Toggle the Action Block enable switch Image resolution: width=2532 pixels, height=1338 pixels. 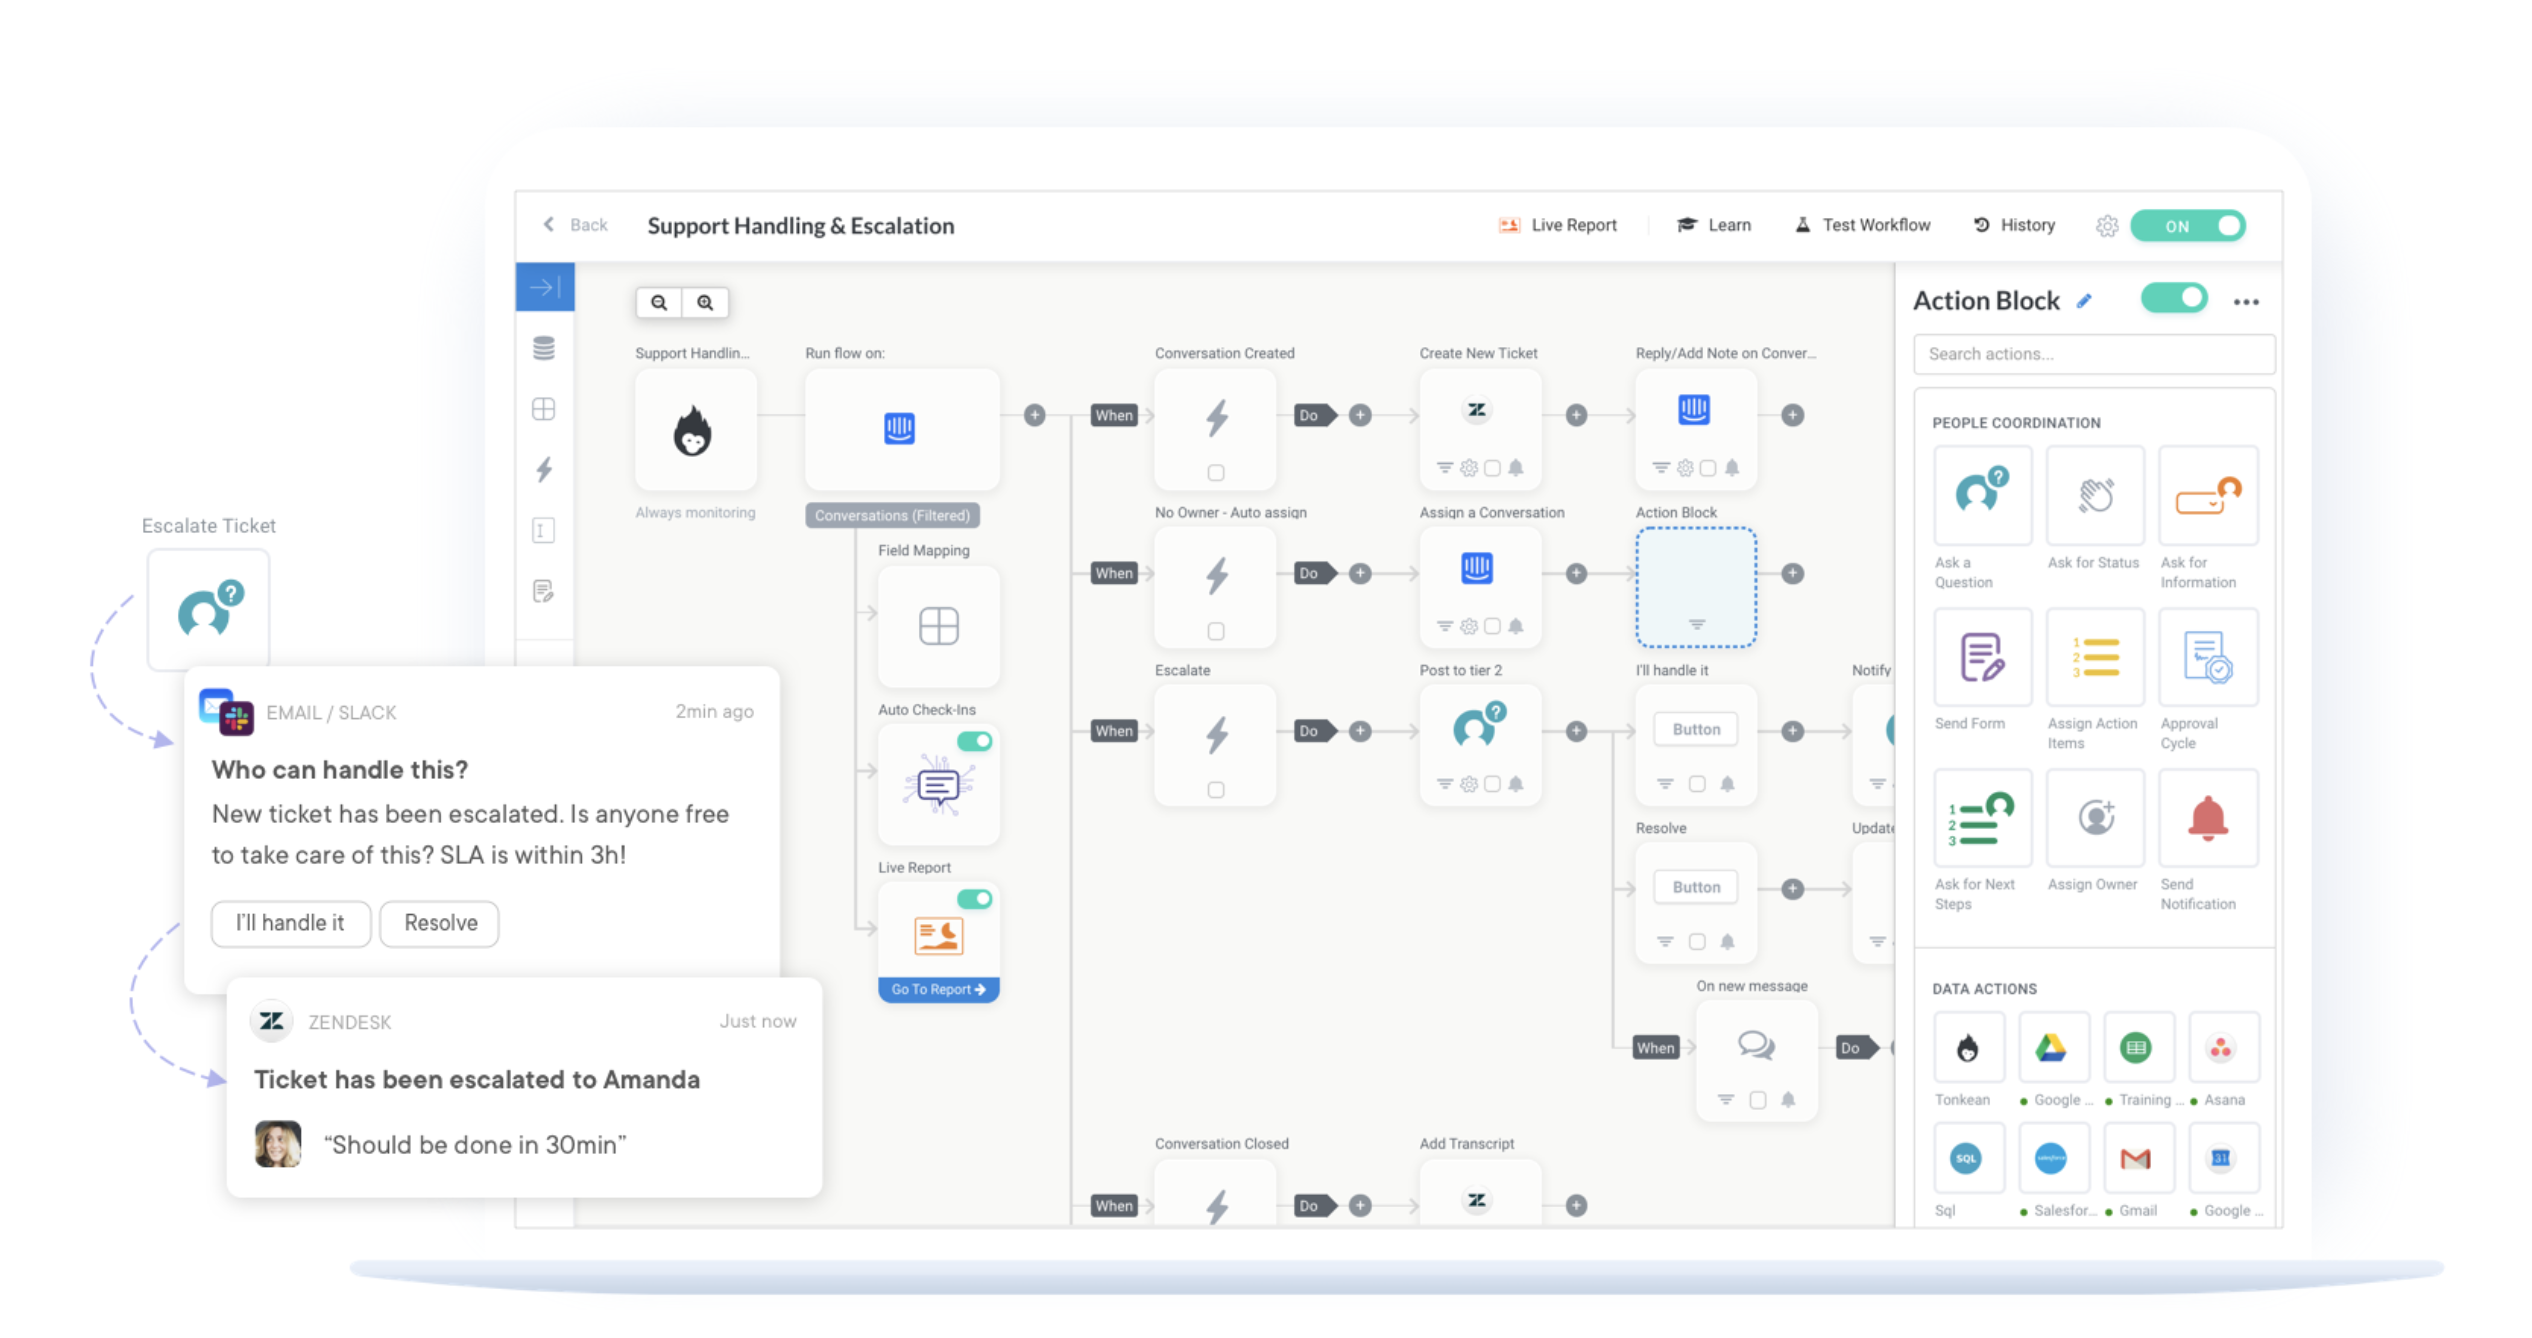[2174, 299]
